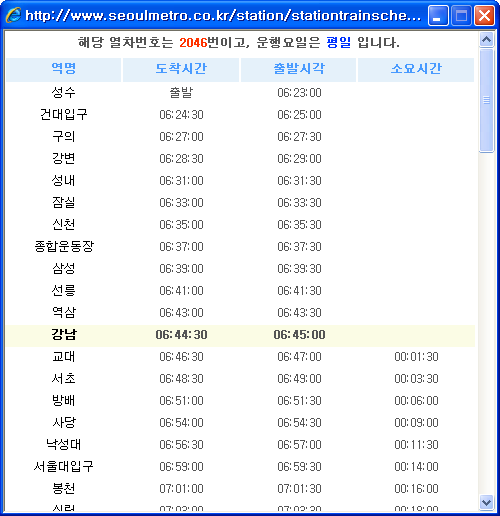Select station name 사당
Image resolution: width=500 pixels, height=516 pixels.
click(x=64, y=422)
